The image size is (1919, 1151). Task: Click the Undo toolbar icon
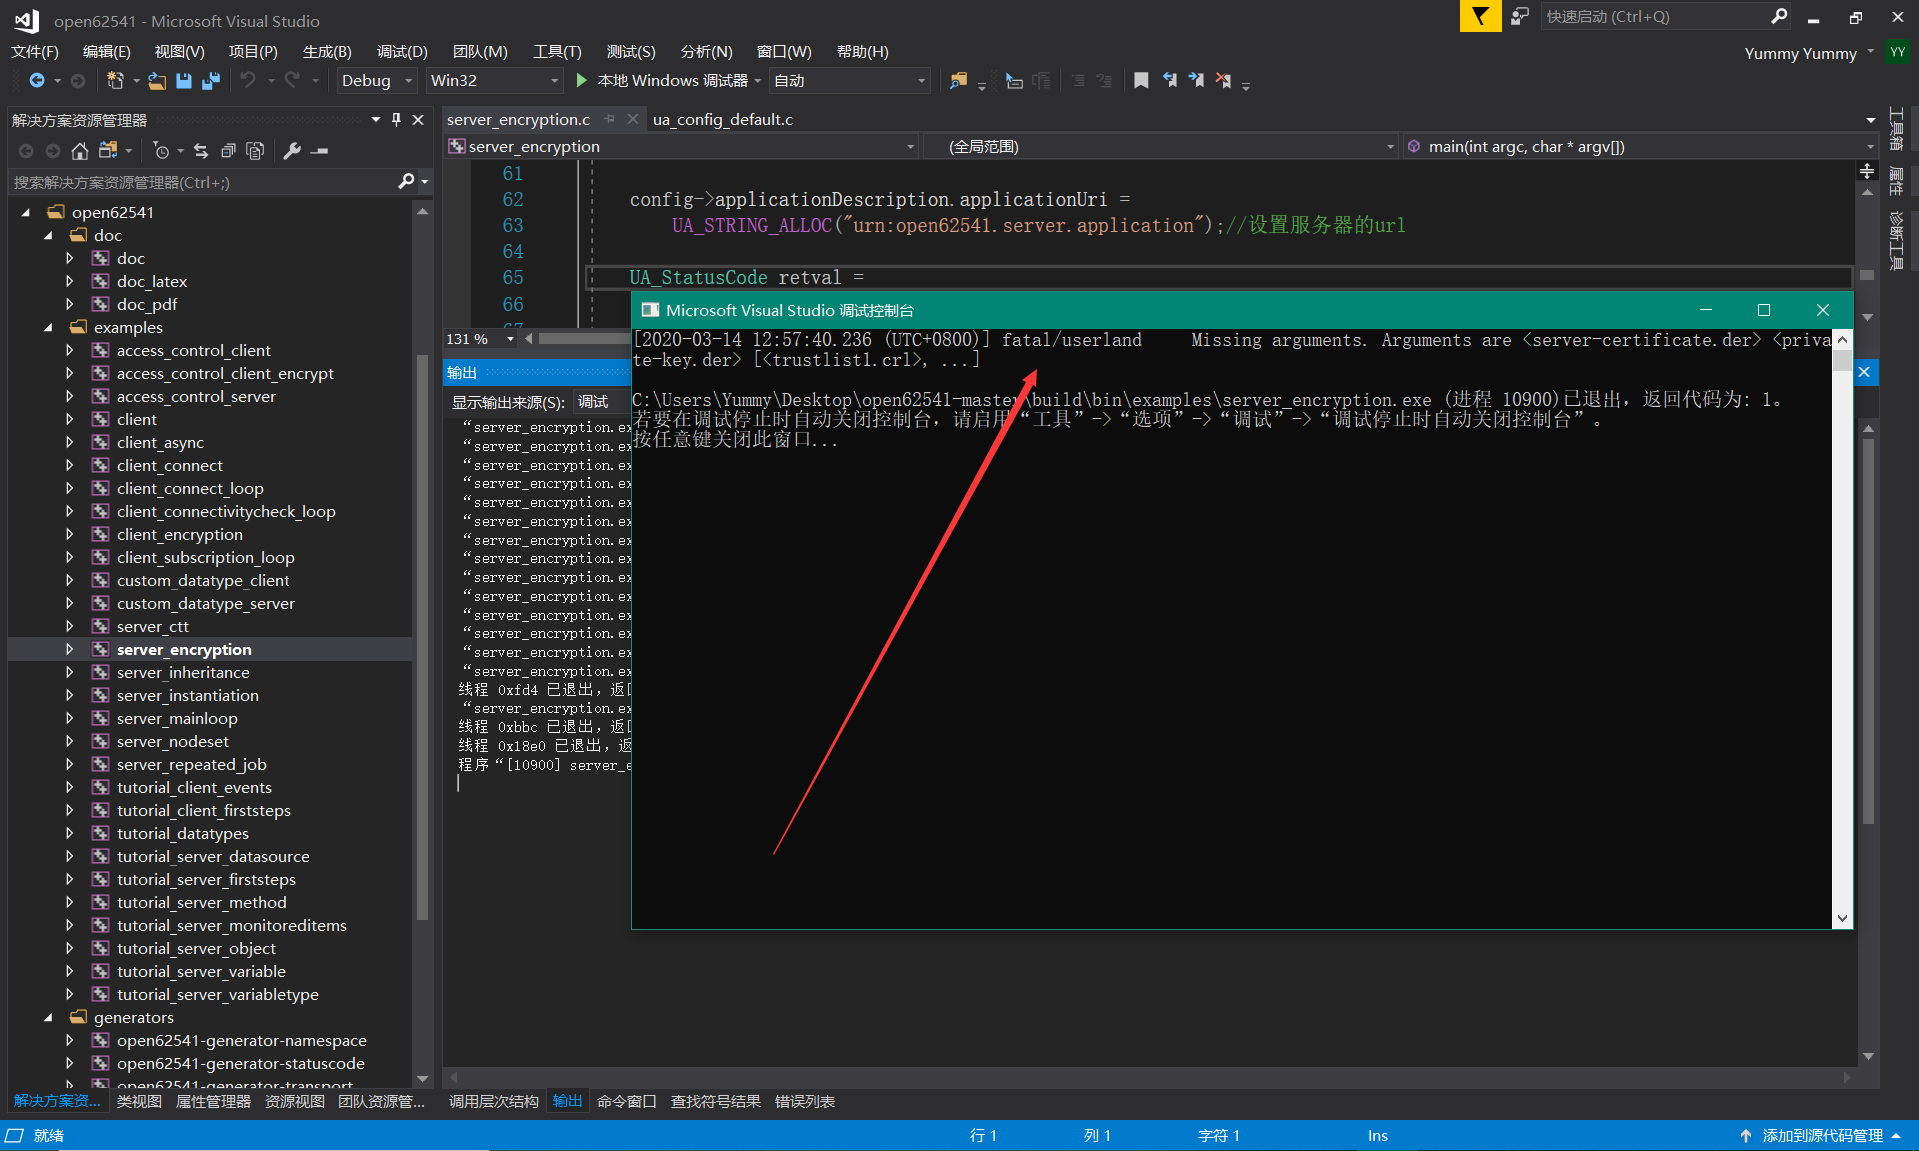click(x=248, y=80)
